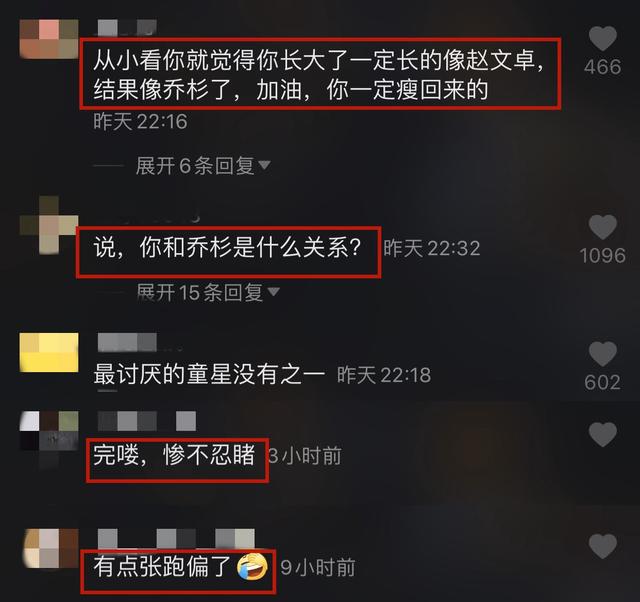
Task: Open avatar of 有点张跑偏了 commenter
Action: 51,548
